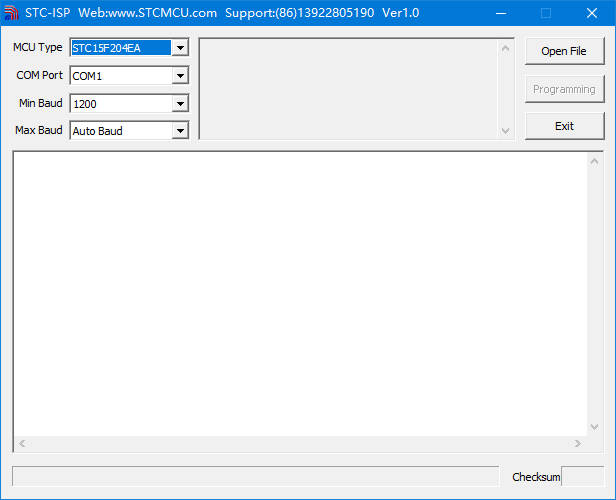Screen dimensions: 616x500
Task: Click the Checksum value field
Action: click(583, 476)
